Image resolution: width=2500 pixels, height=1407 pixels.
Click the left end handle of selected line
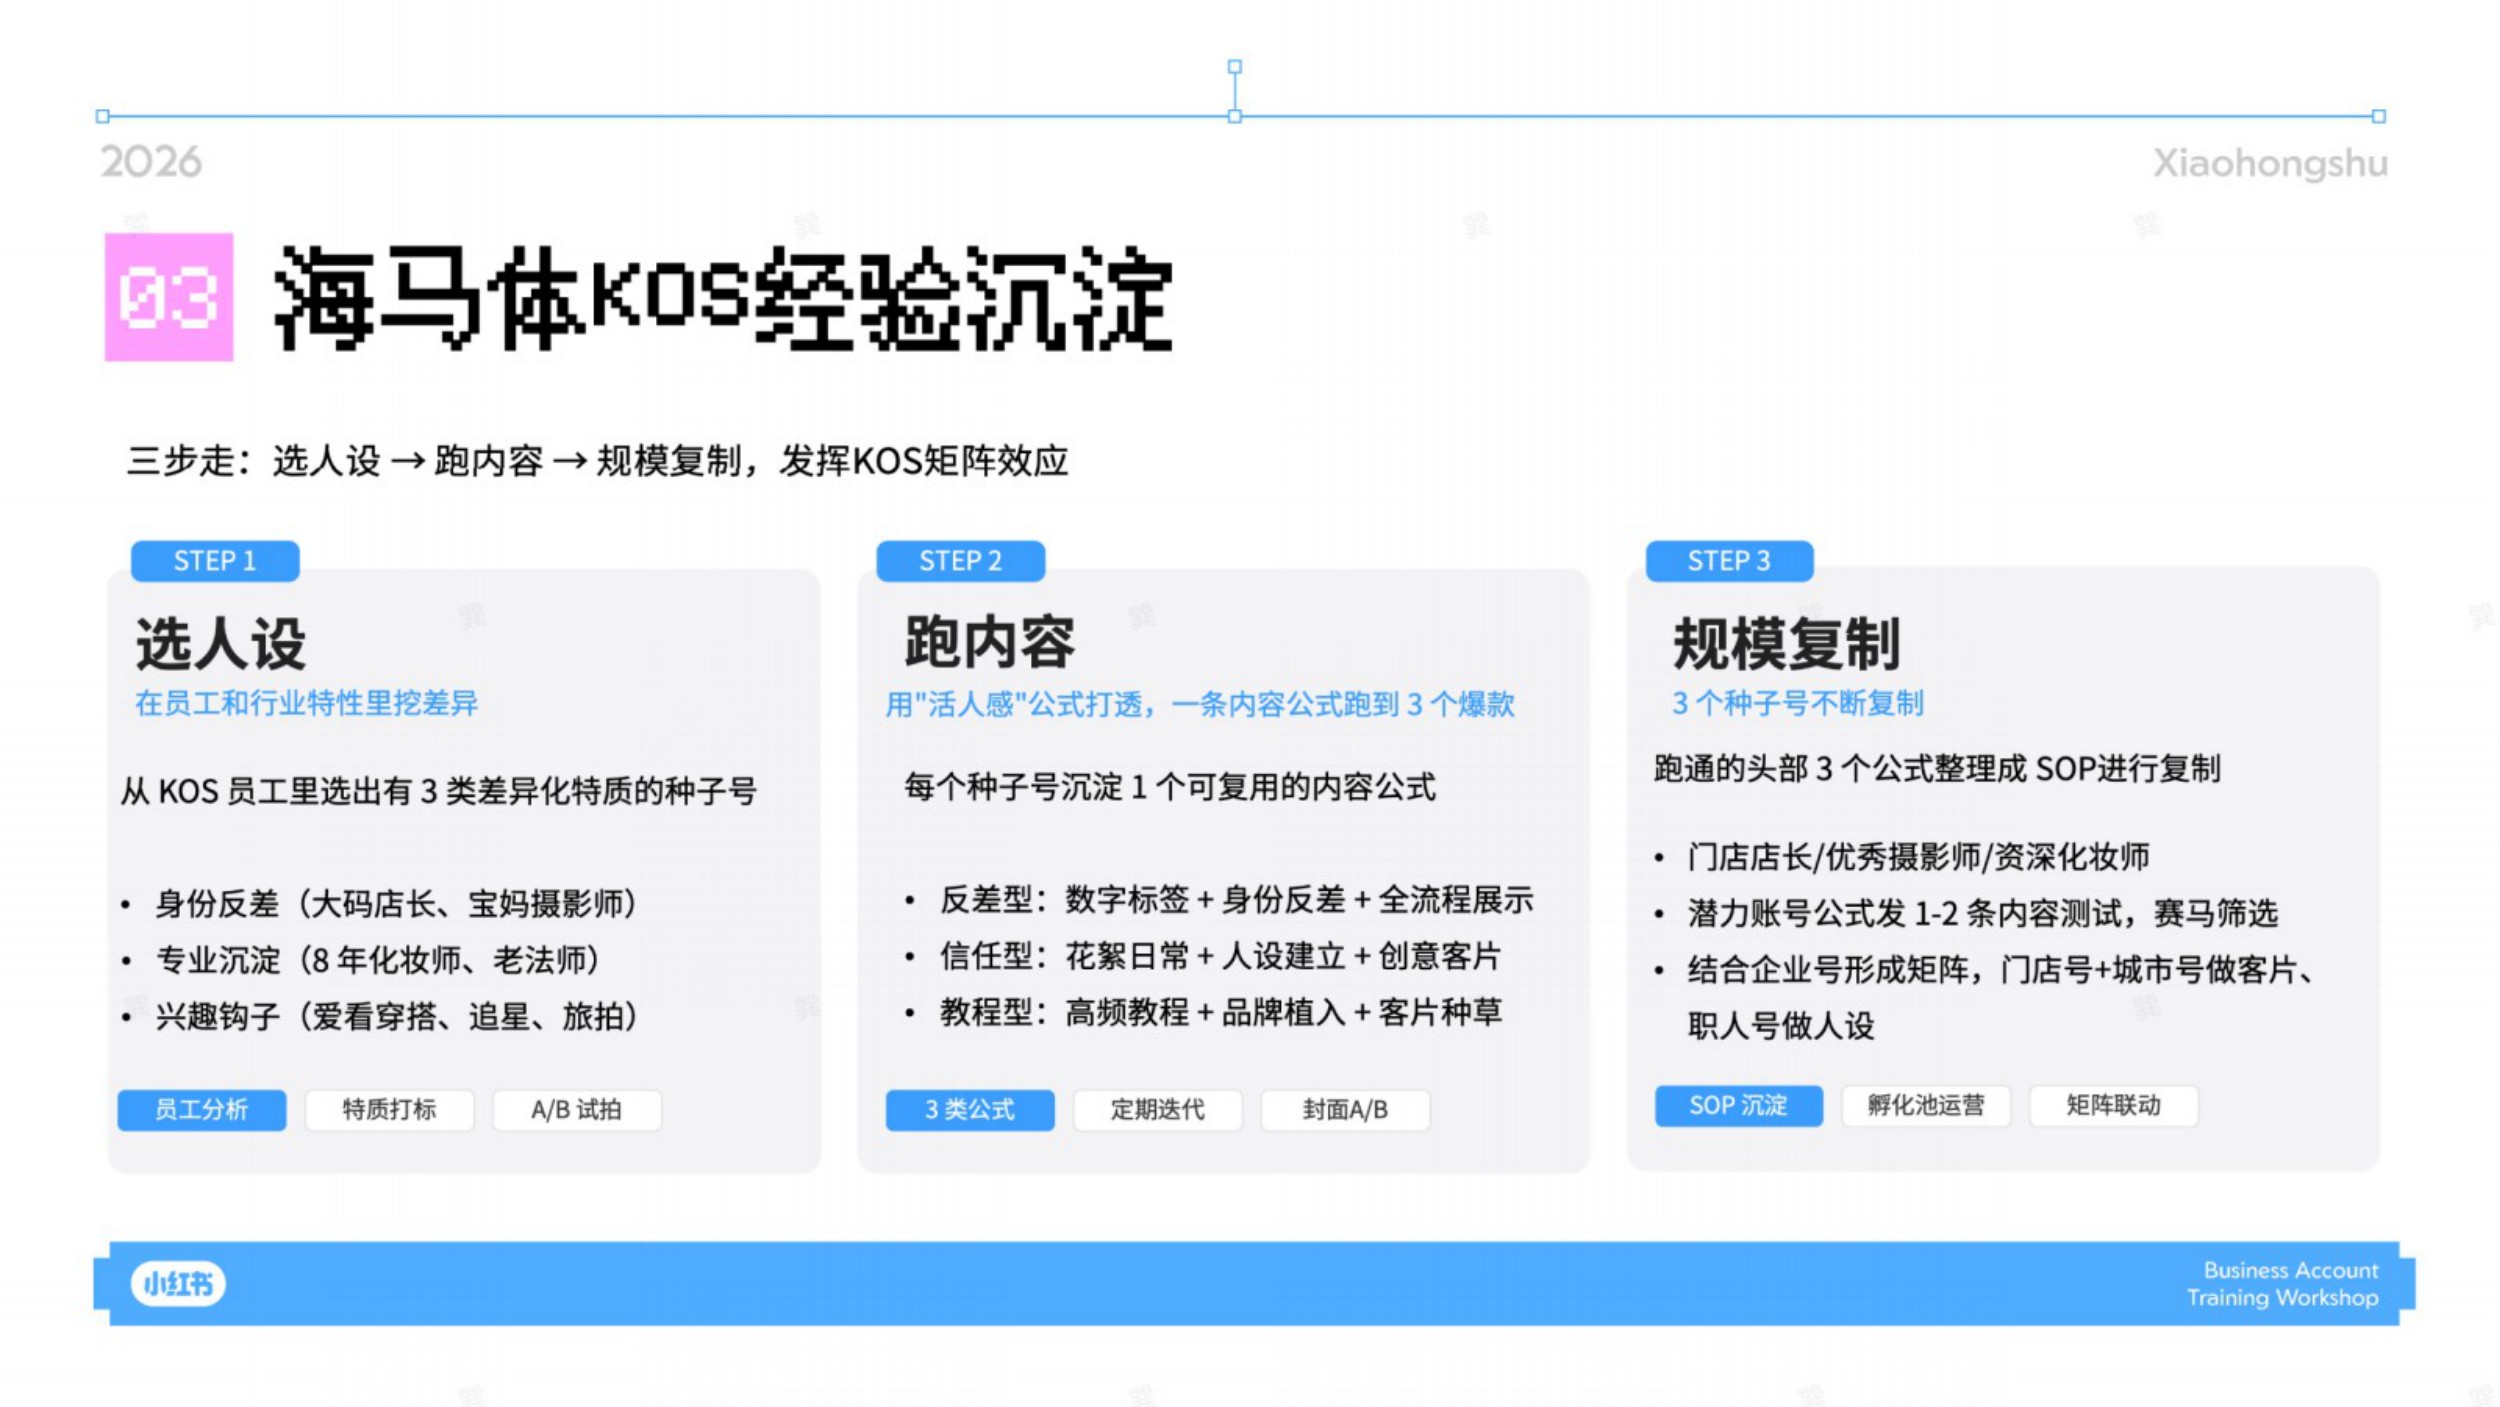[102, 116]
